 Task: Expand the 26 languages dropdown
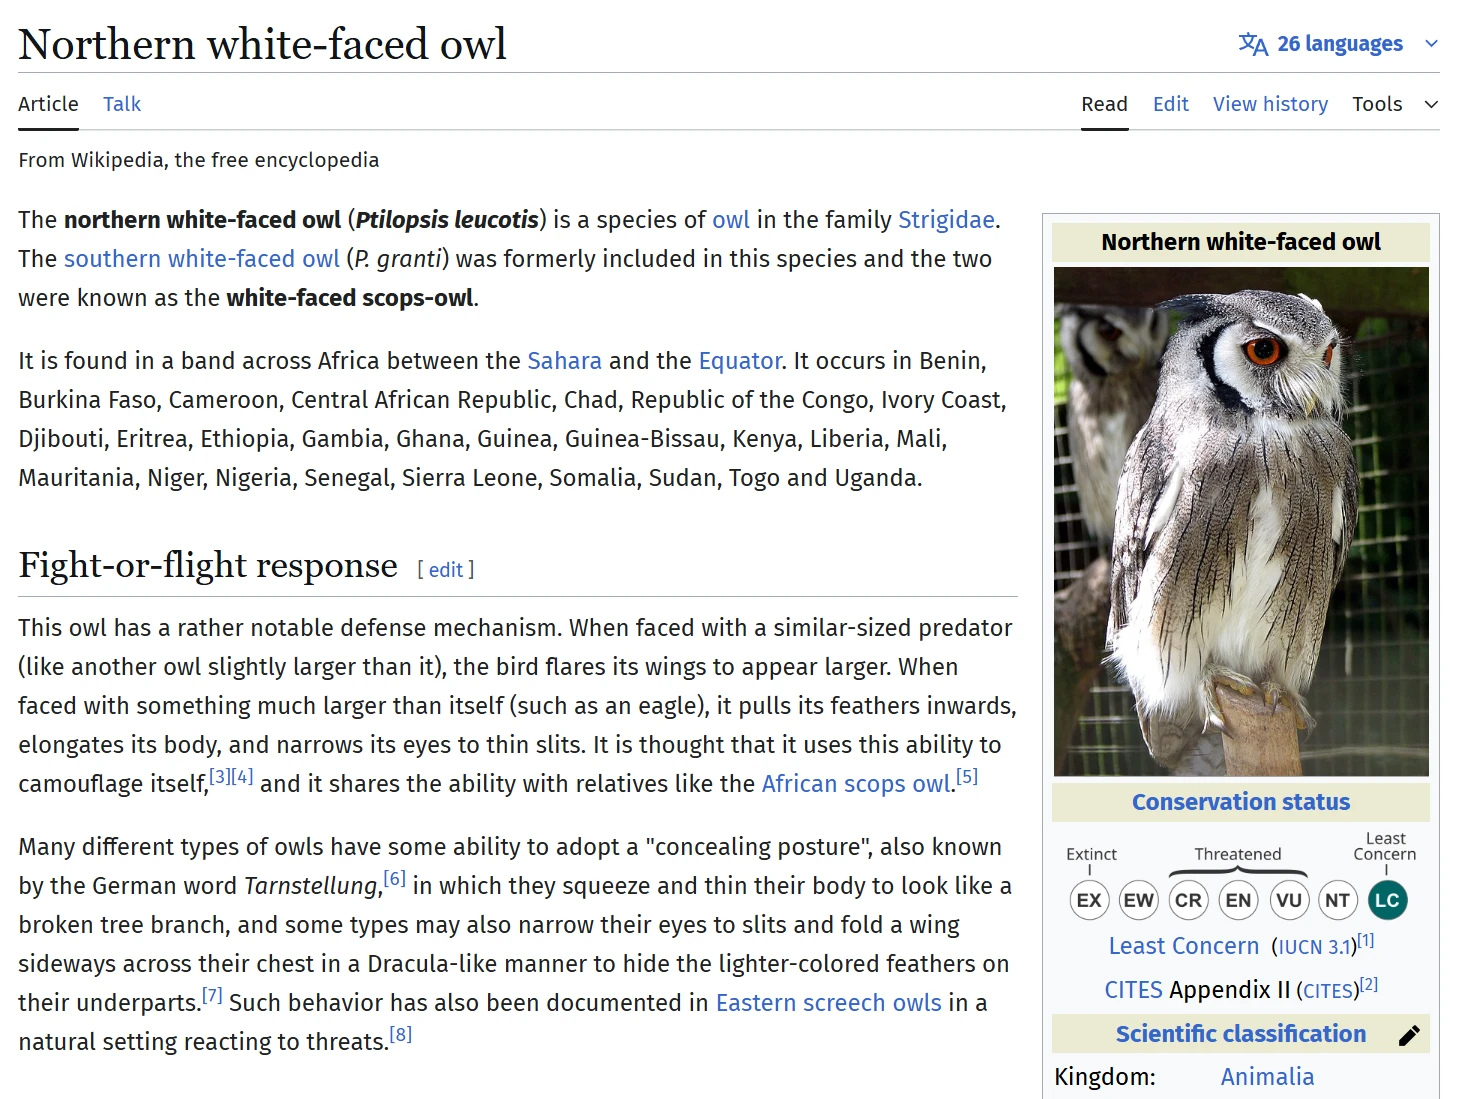click(x=1340, y=44)
